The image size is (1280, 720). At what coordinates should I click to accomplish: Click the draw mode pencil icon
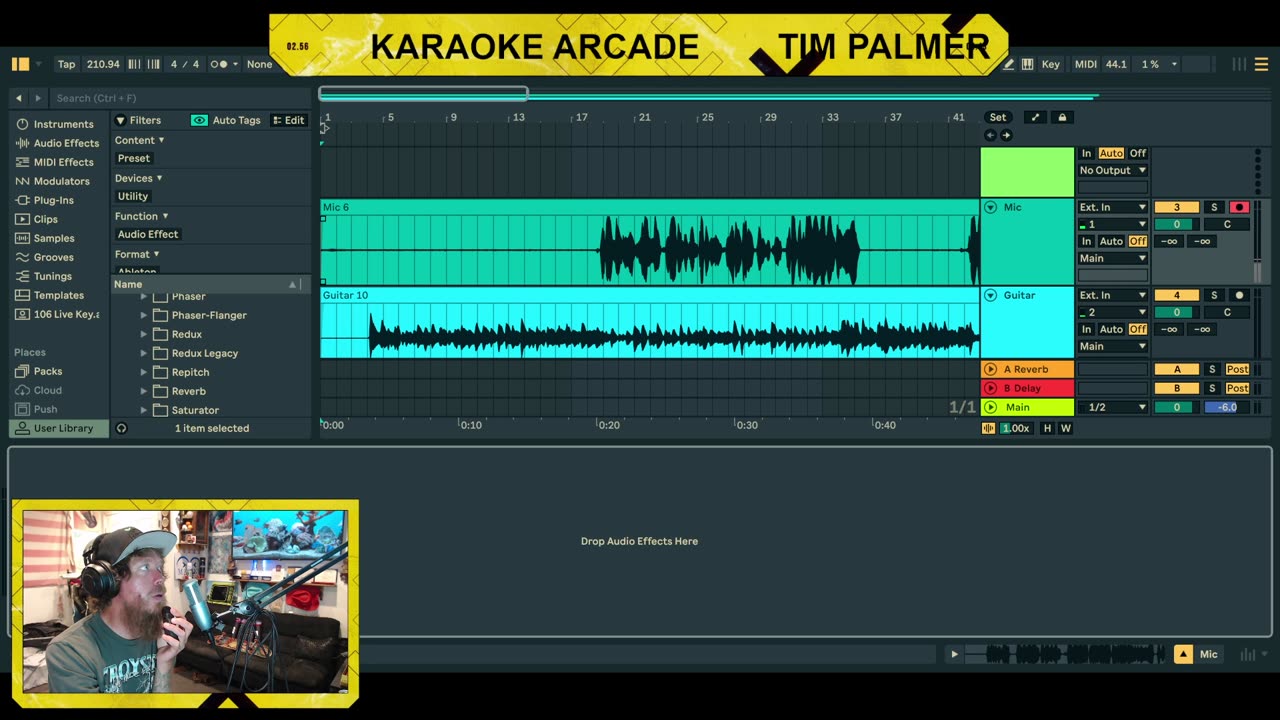click(x=1009, y=64)
